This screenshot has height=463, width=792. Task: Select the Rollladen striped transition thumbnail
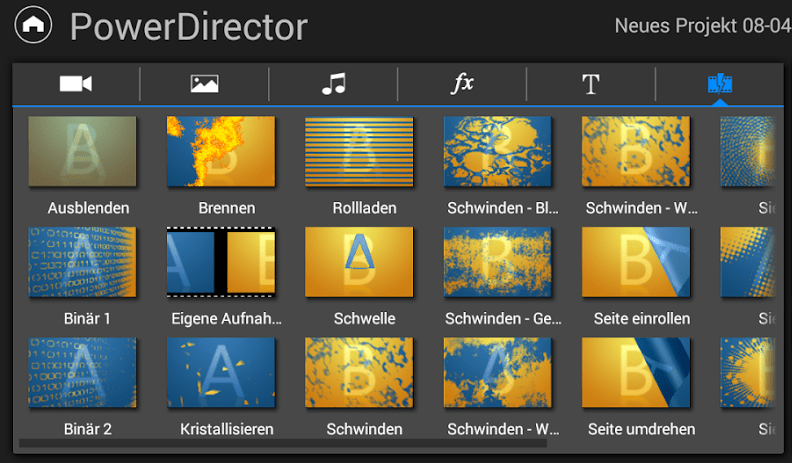tap(359, 151)
